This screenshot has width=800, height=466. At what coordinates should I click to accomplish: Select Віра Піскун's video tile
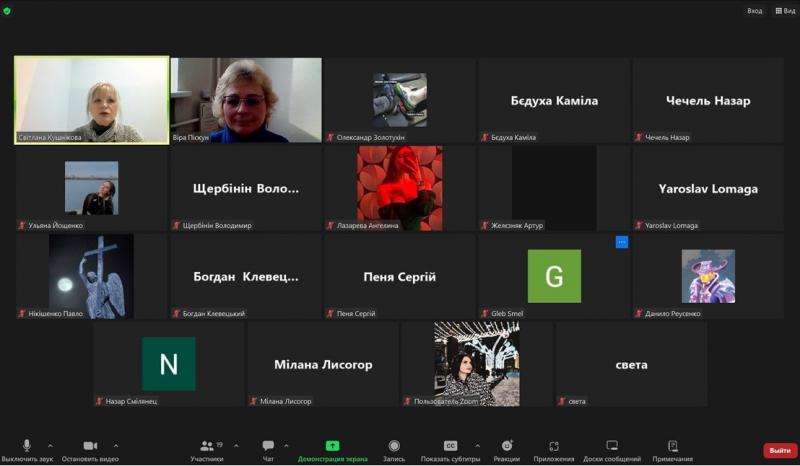[x=246, y=99]
